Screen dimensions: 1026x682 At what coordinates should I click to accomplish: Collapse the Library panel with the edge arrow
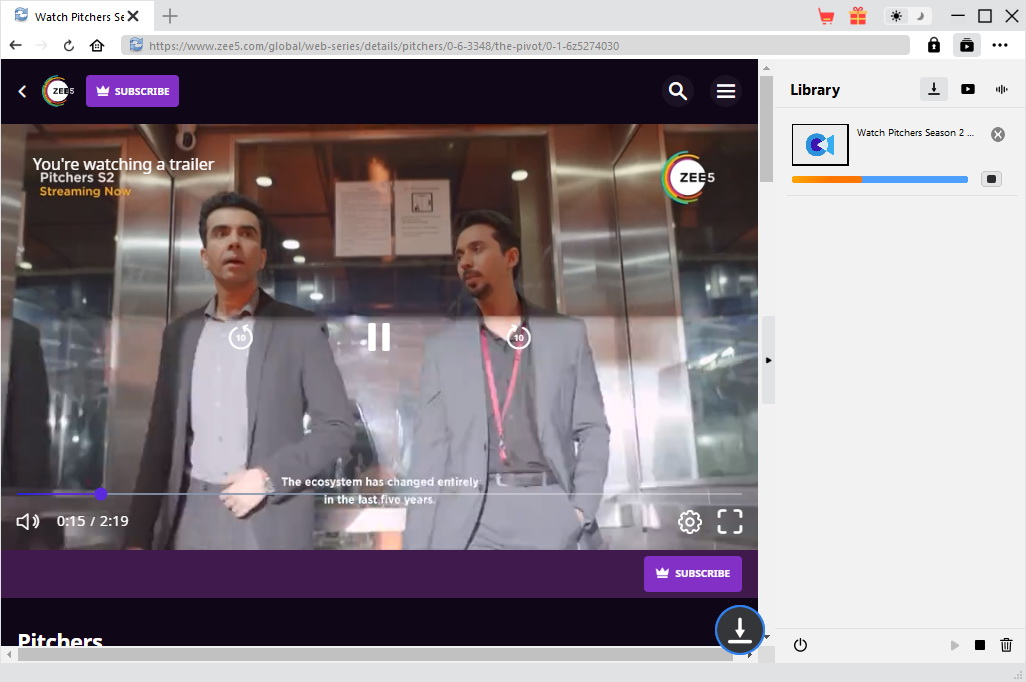point(768,360)
